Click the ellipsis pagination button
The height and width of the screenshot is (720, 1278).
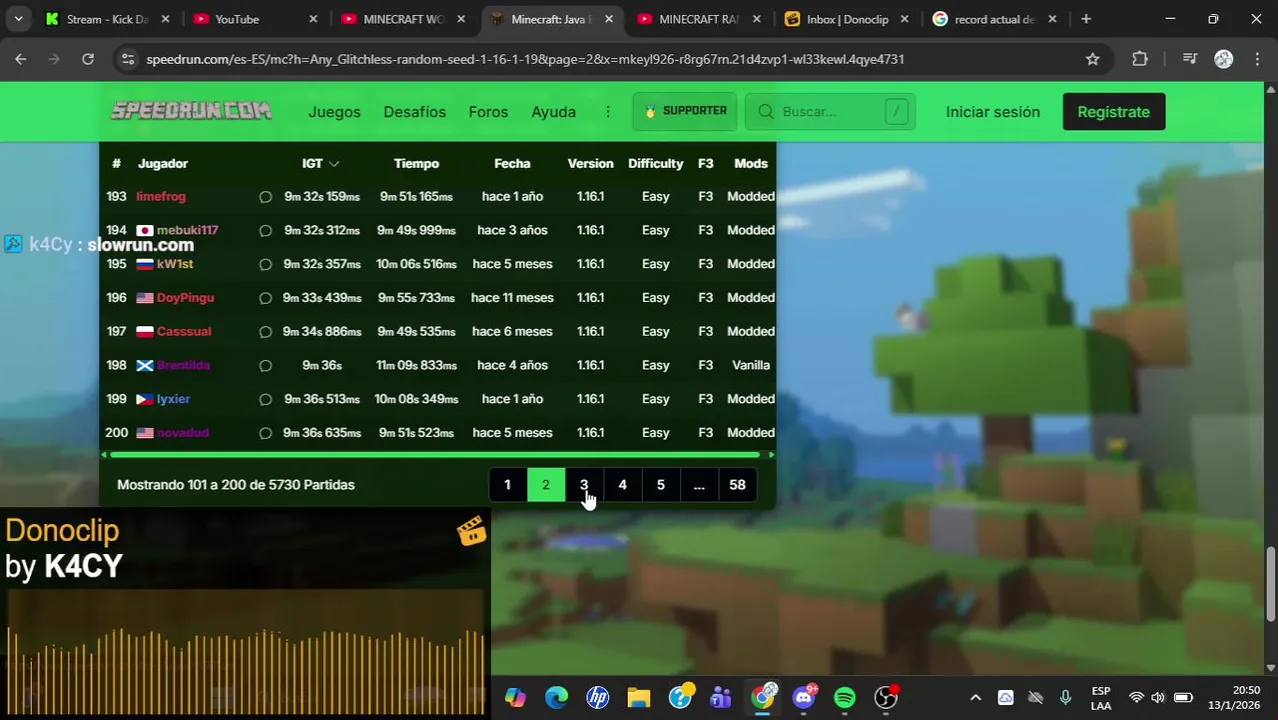pos(699,485)
